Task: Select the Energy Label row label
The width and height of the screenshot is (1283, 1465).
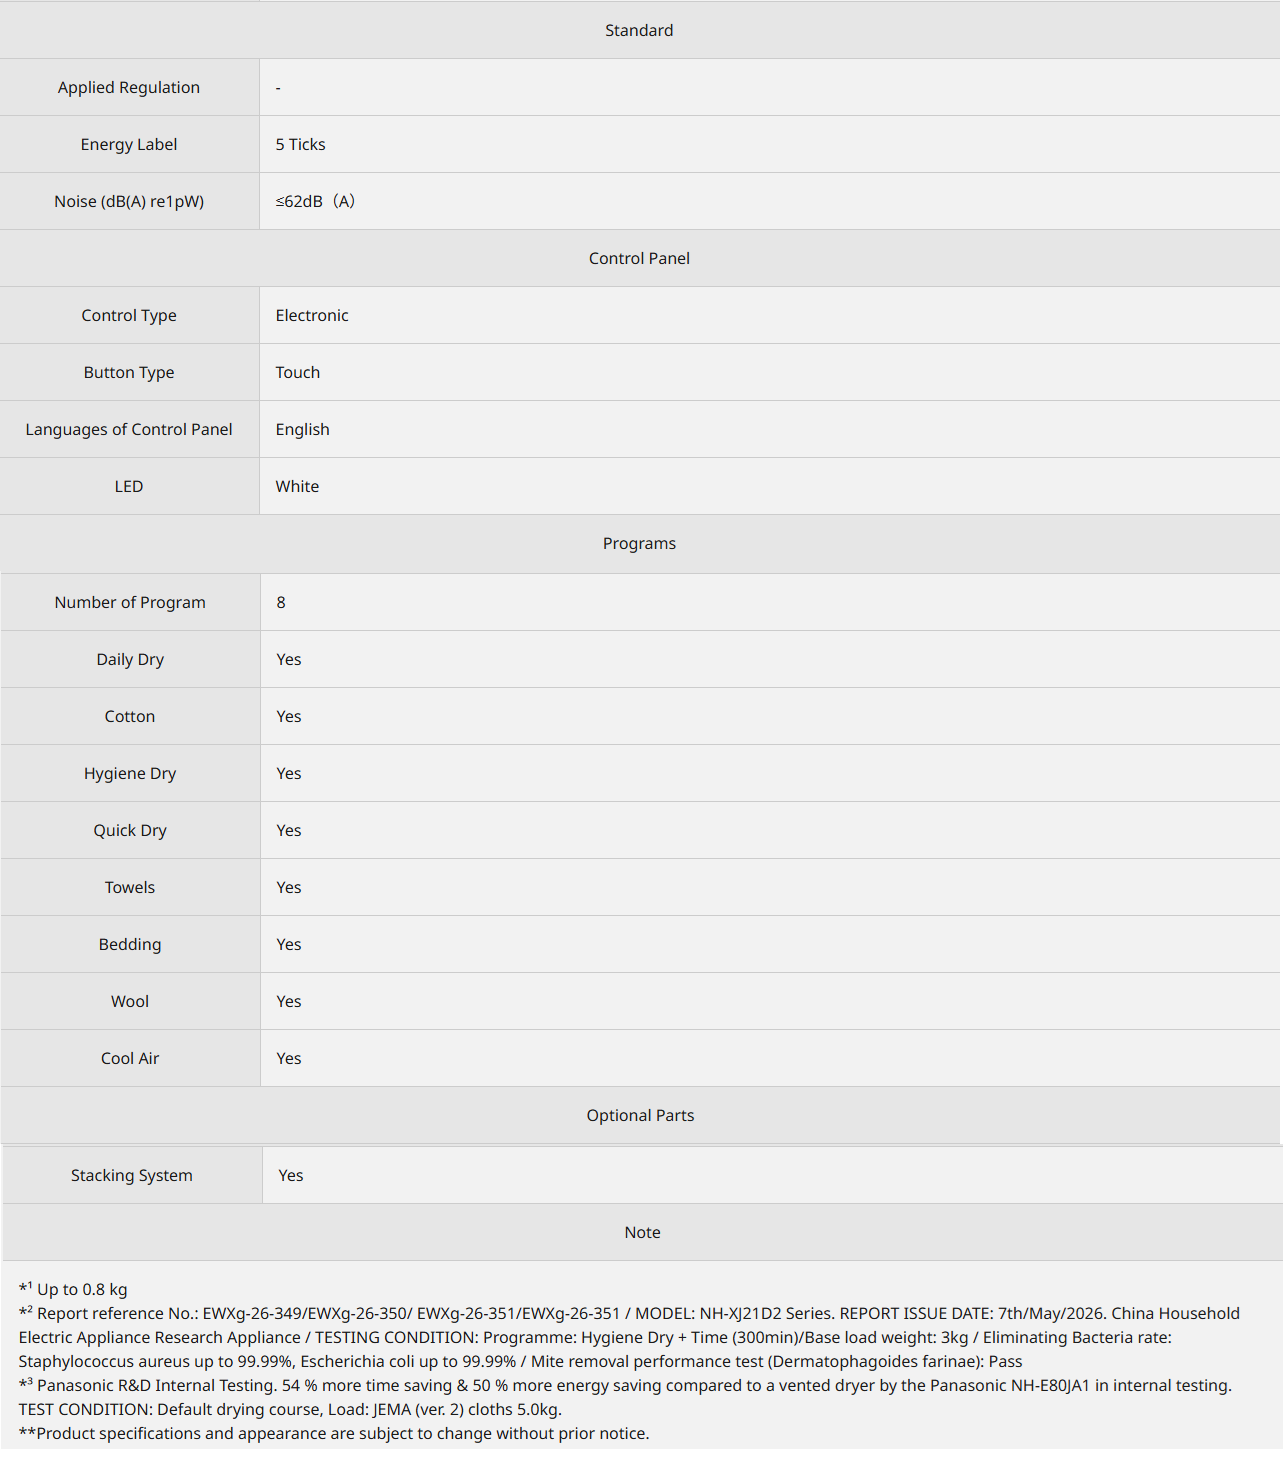Action: pyautogui.click(x=129, y=144)
